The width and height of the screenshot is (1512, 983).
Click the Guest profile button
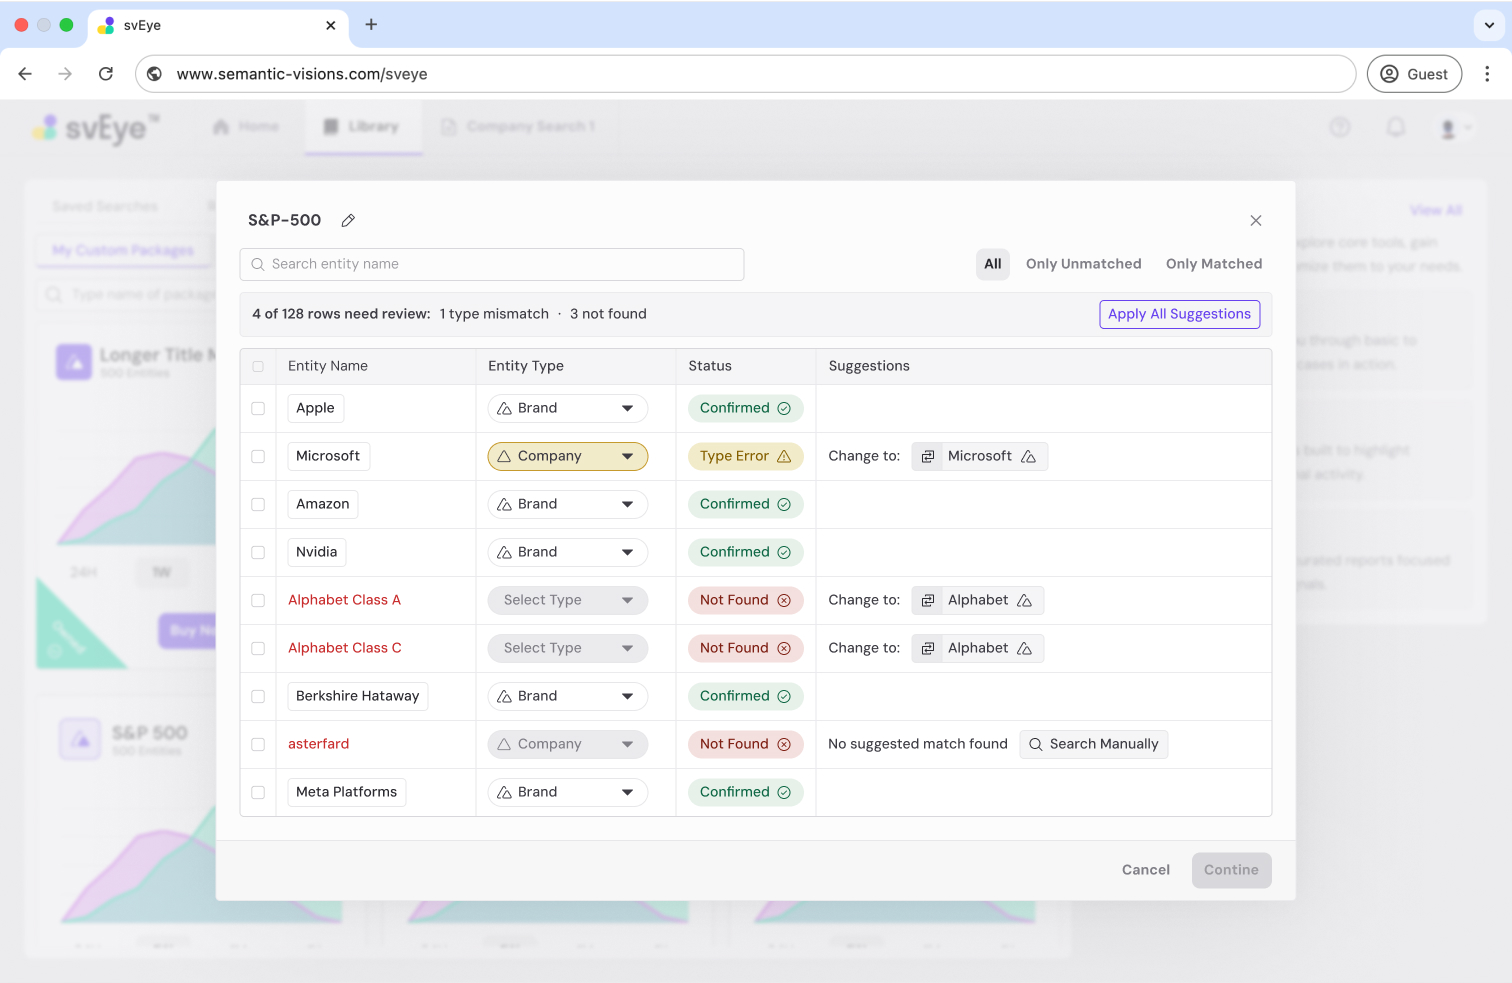1414,74
